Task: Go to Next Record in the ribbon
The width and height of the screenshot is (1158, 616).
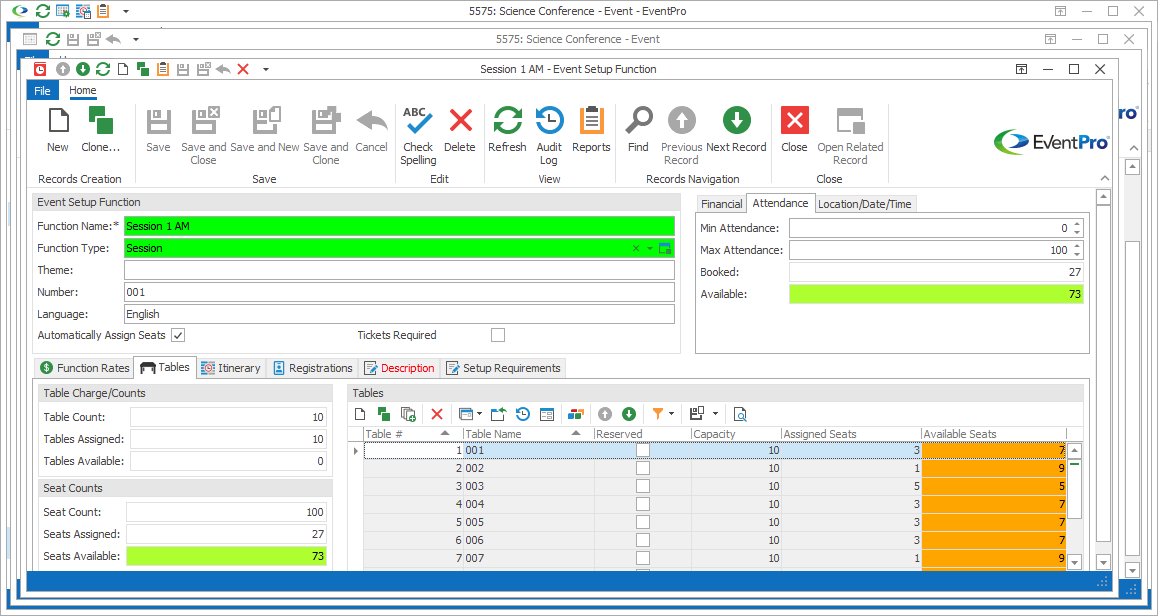Action: pyautogui.click(x=736, y=129)
